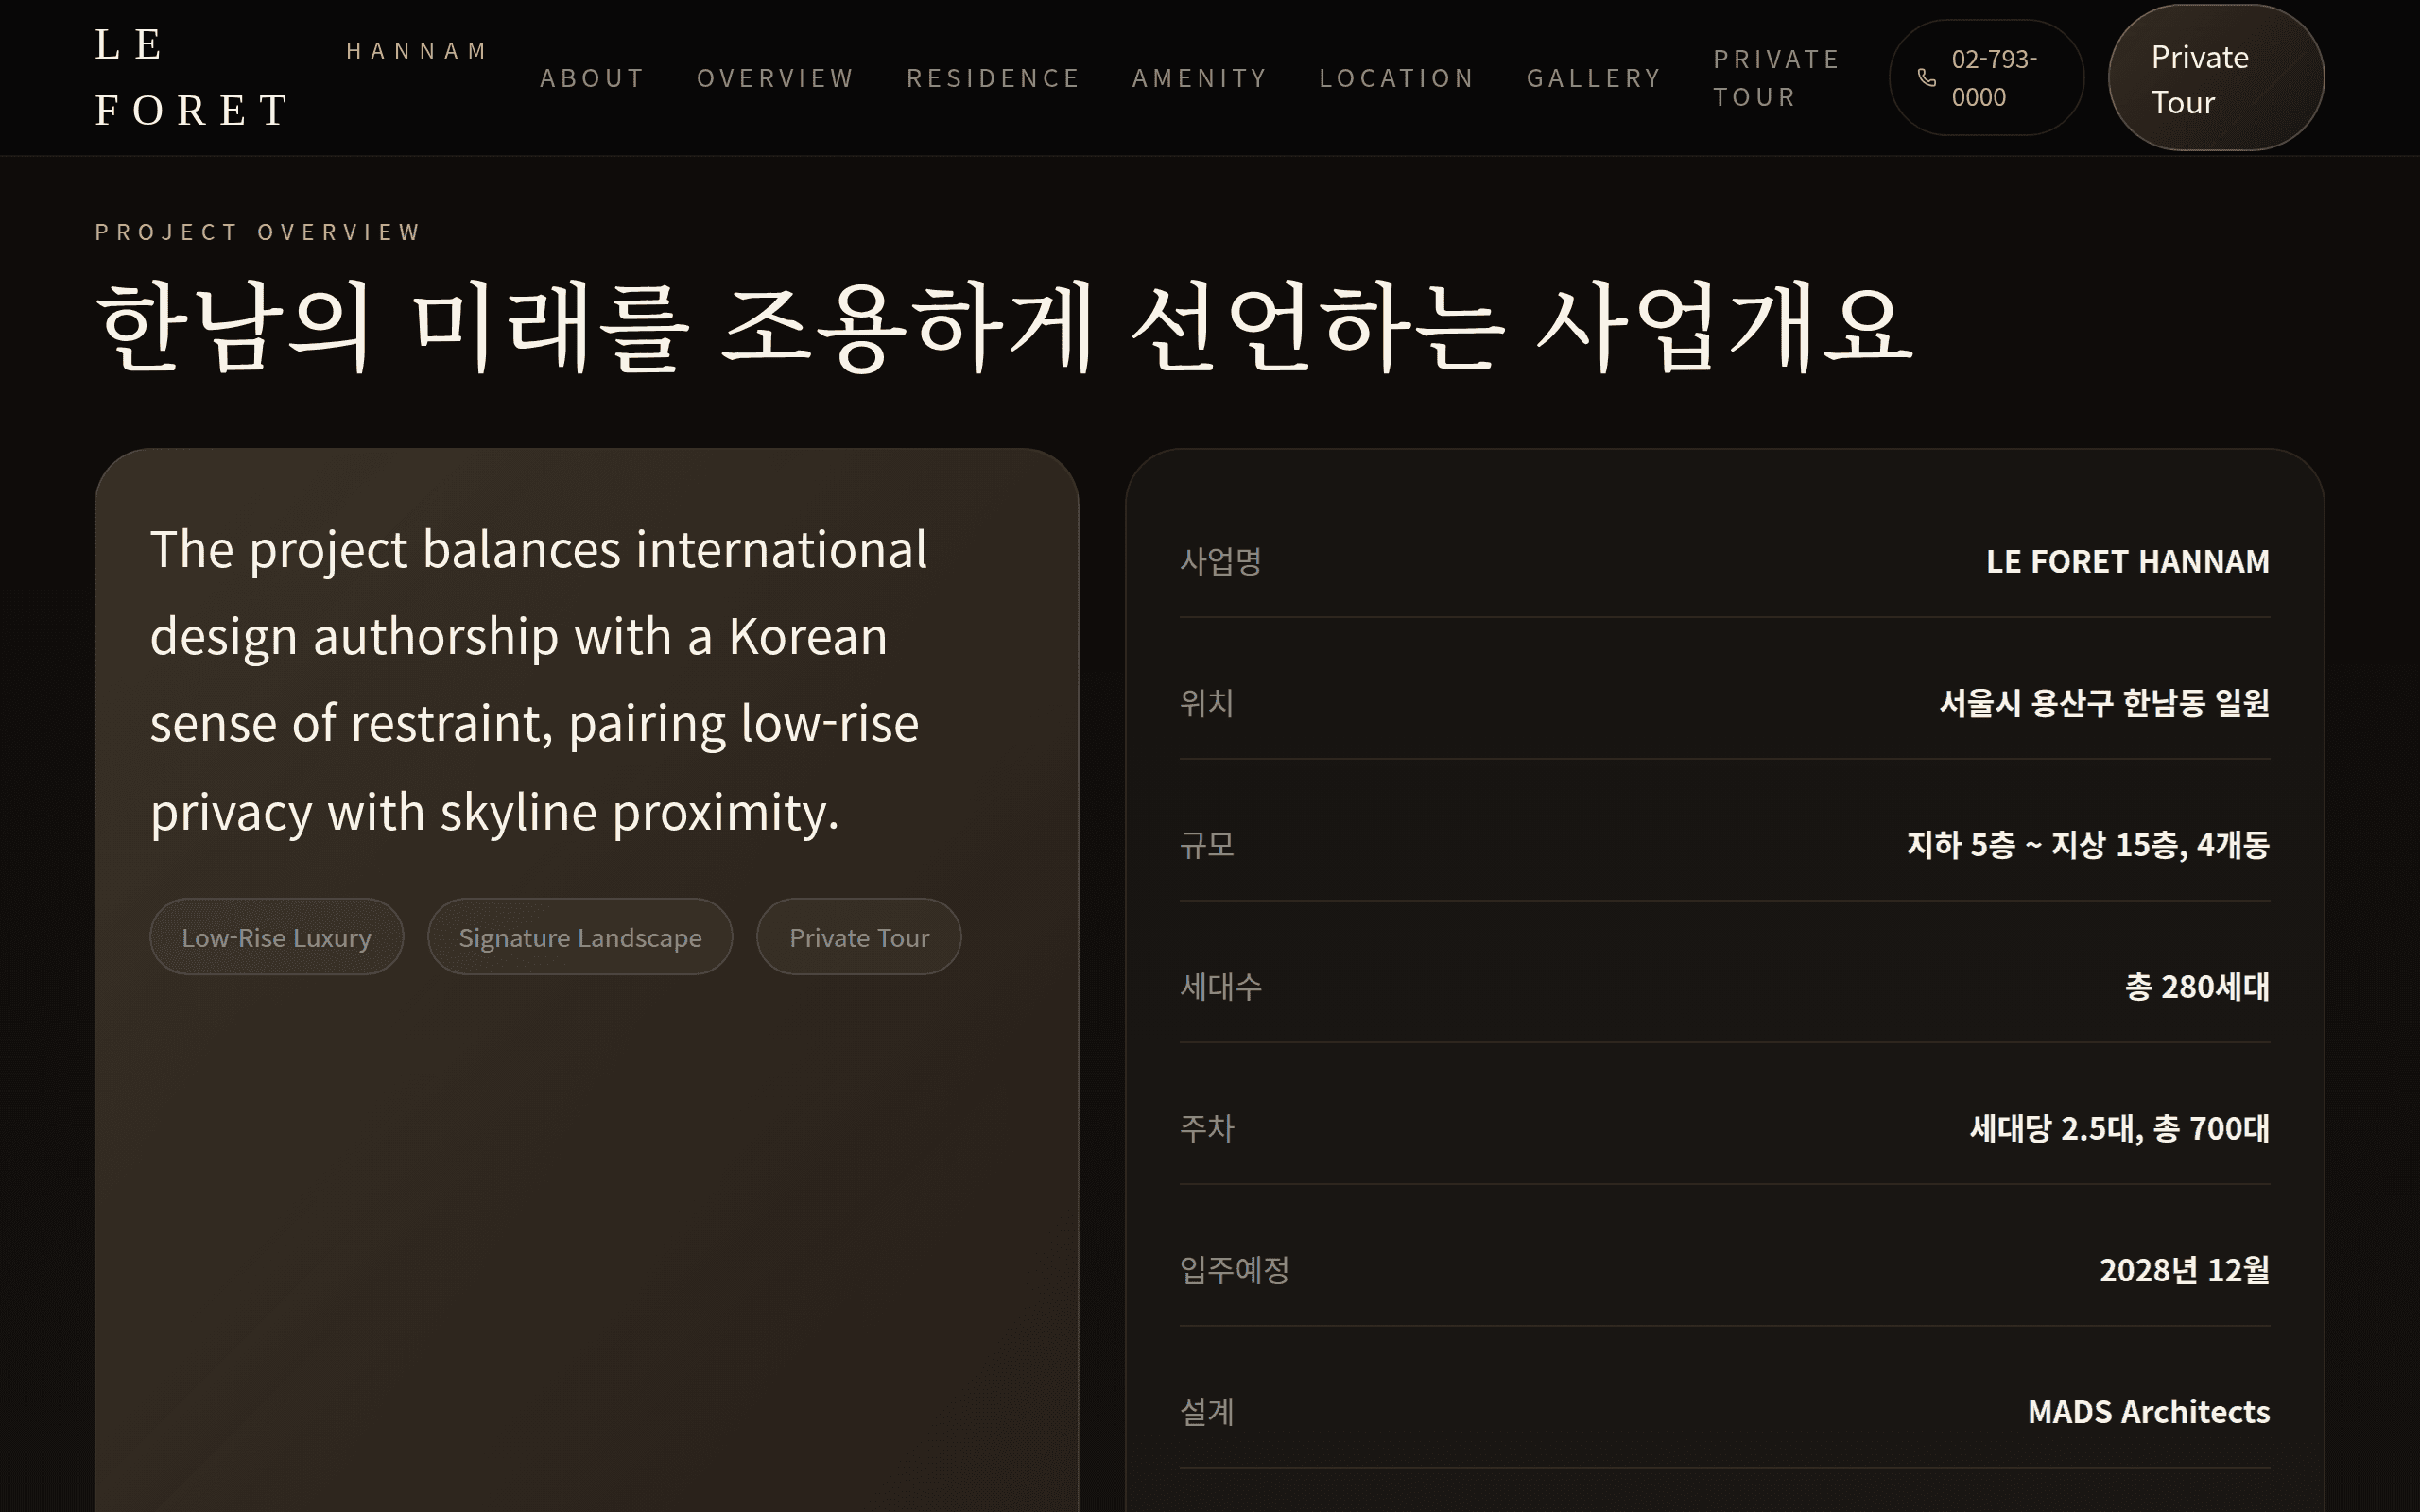This screenshot has height=1512, width=2420.
Task: Click the Private Tour tag chip
Action: click(858, 937)
